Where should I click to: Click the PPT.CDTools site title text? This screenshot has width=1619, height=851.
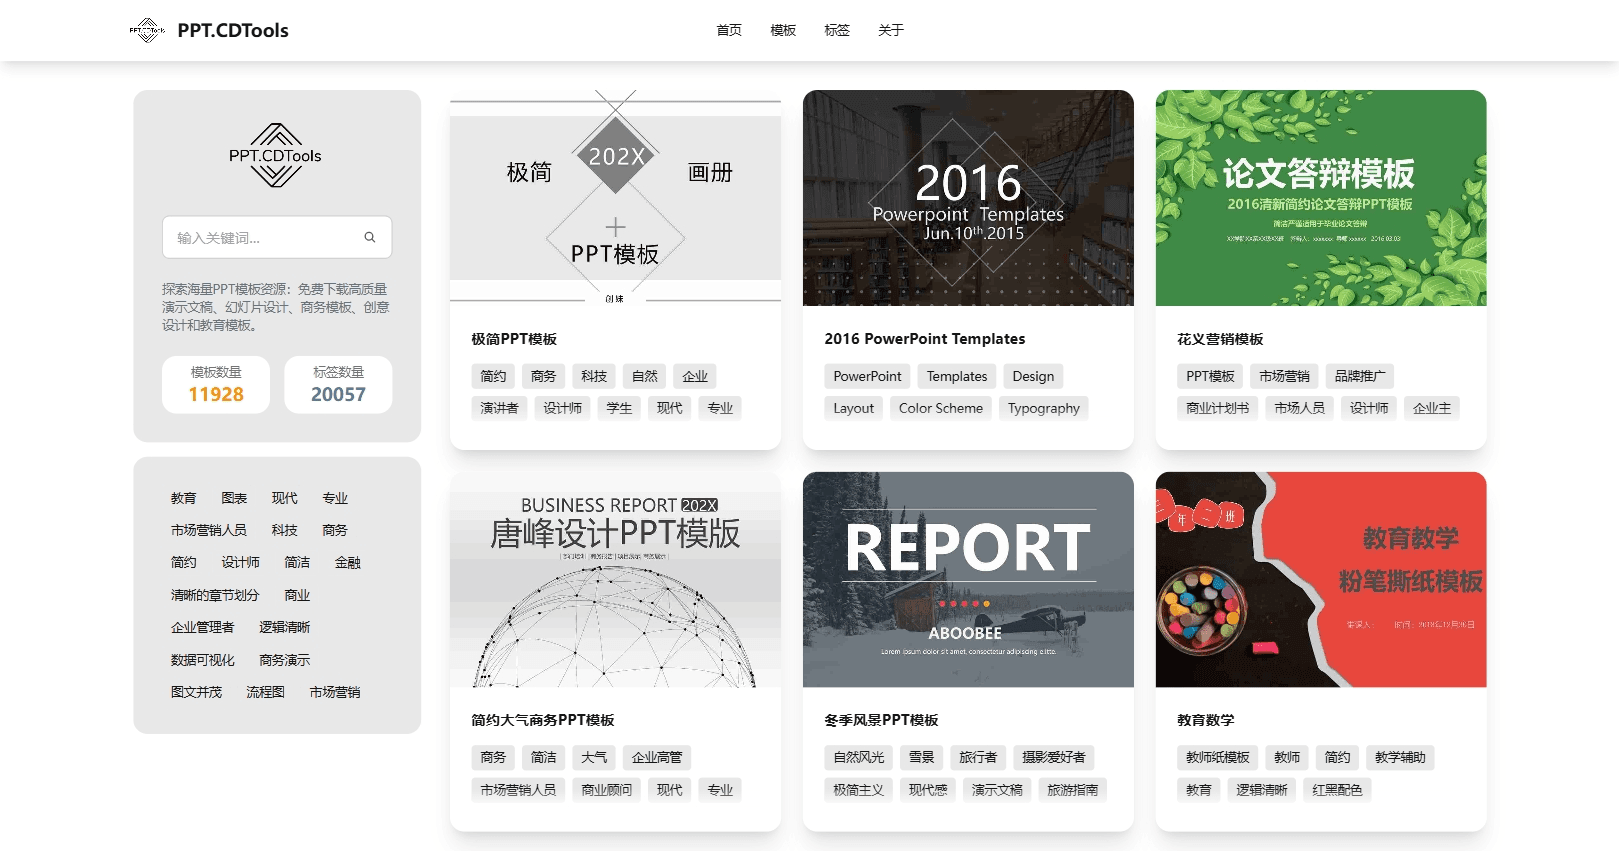pos(233,30)
